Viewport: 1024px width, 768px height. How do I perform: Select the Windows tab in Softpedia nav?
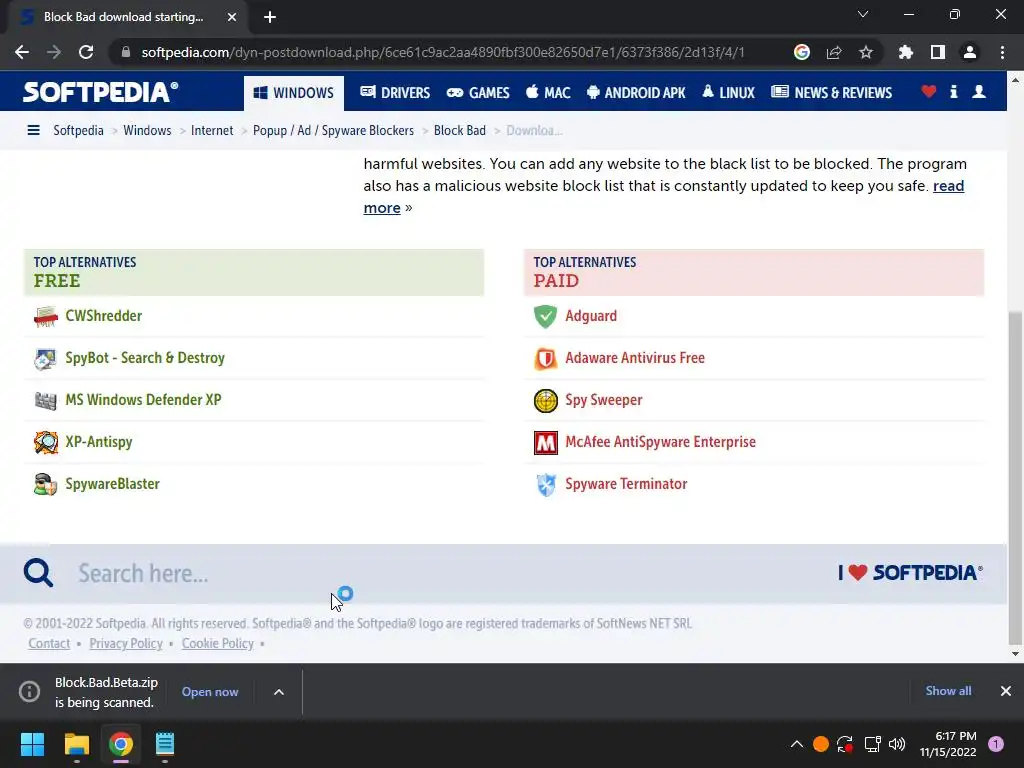[294, 93]
